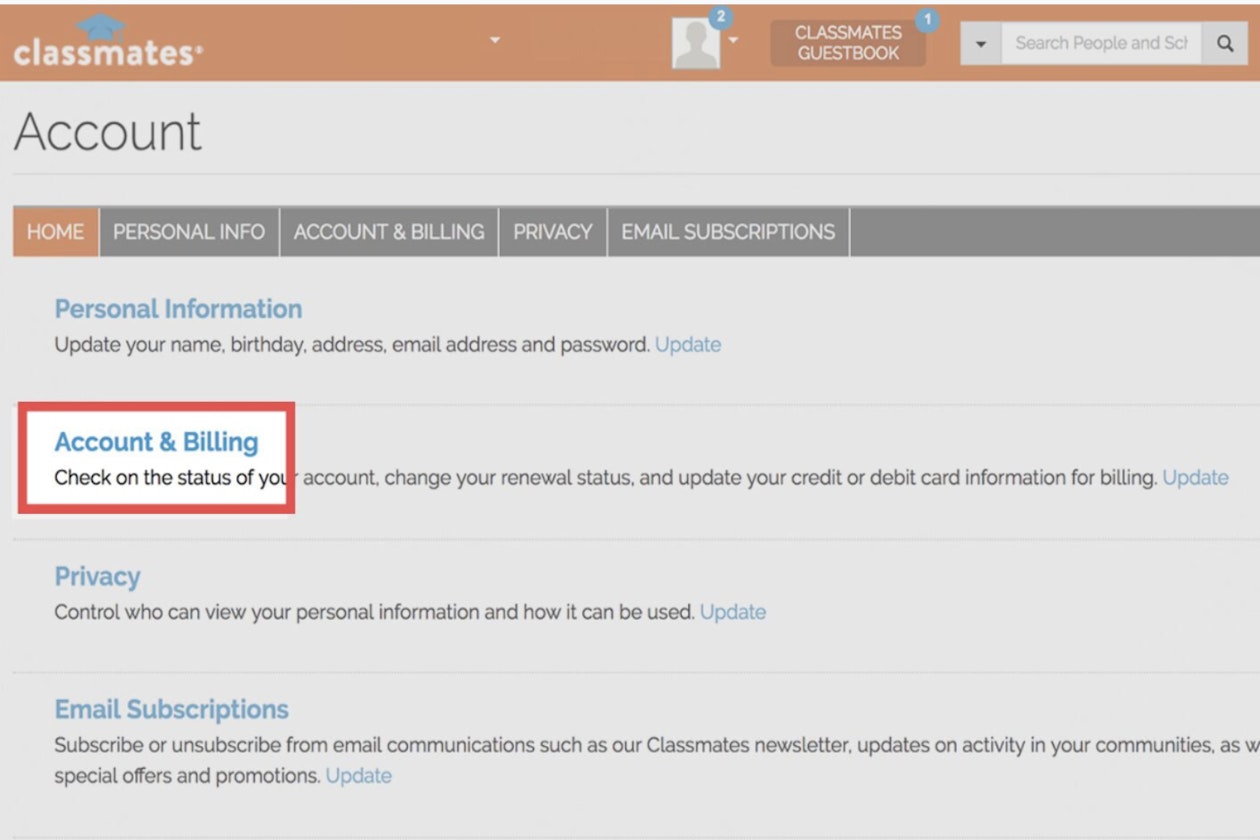Viewport: 1260px width, 840px height.
Task: Open the search category dropdown
Action: point(980,43)
